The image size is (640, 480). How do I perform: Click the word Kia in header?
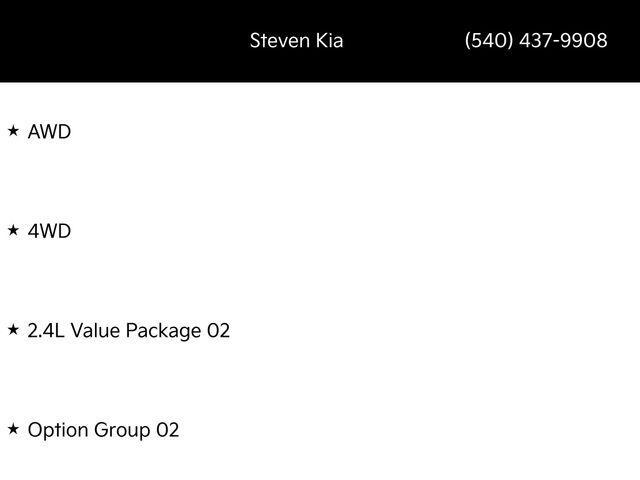(x=329, y=40)
